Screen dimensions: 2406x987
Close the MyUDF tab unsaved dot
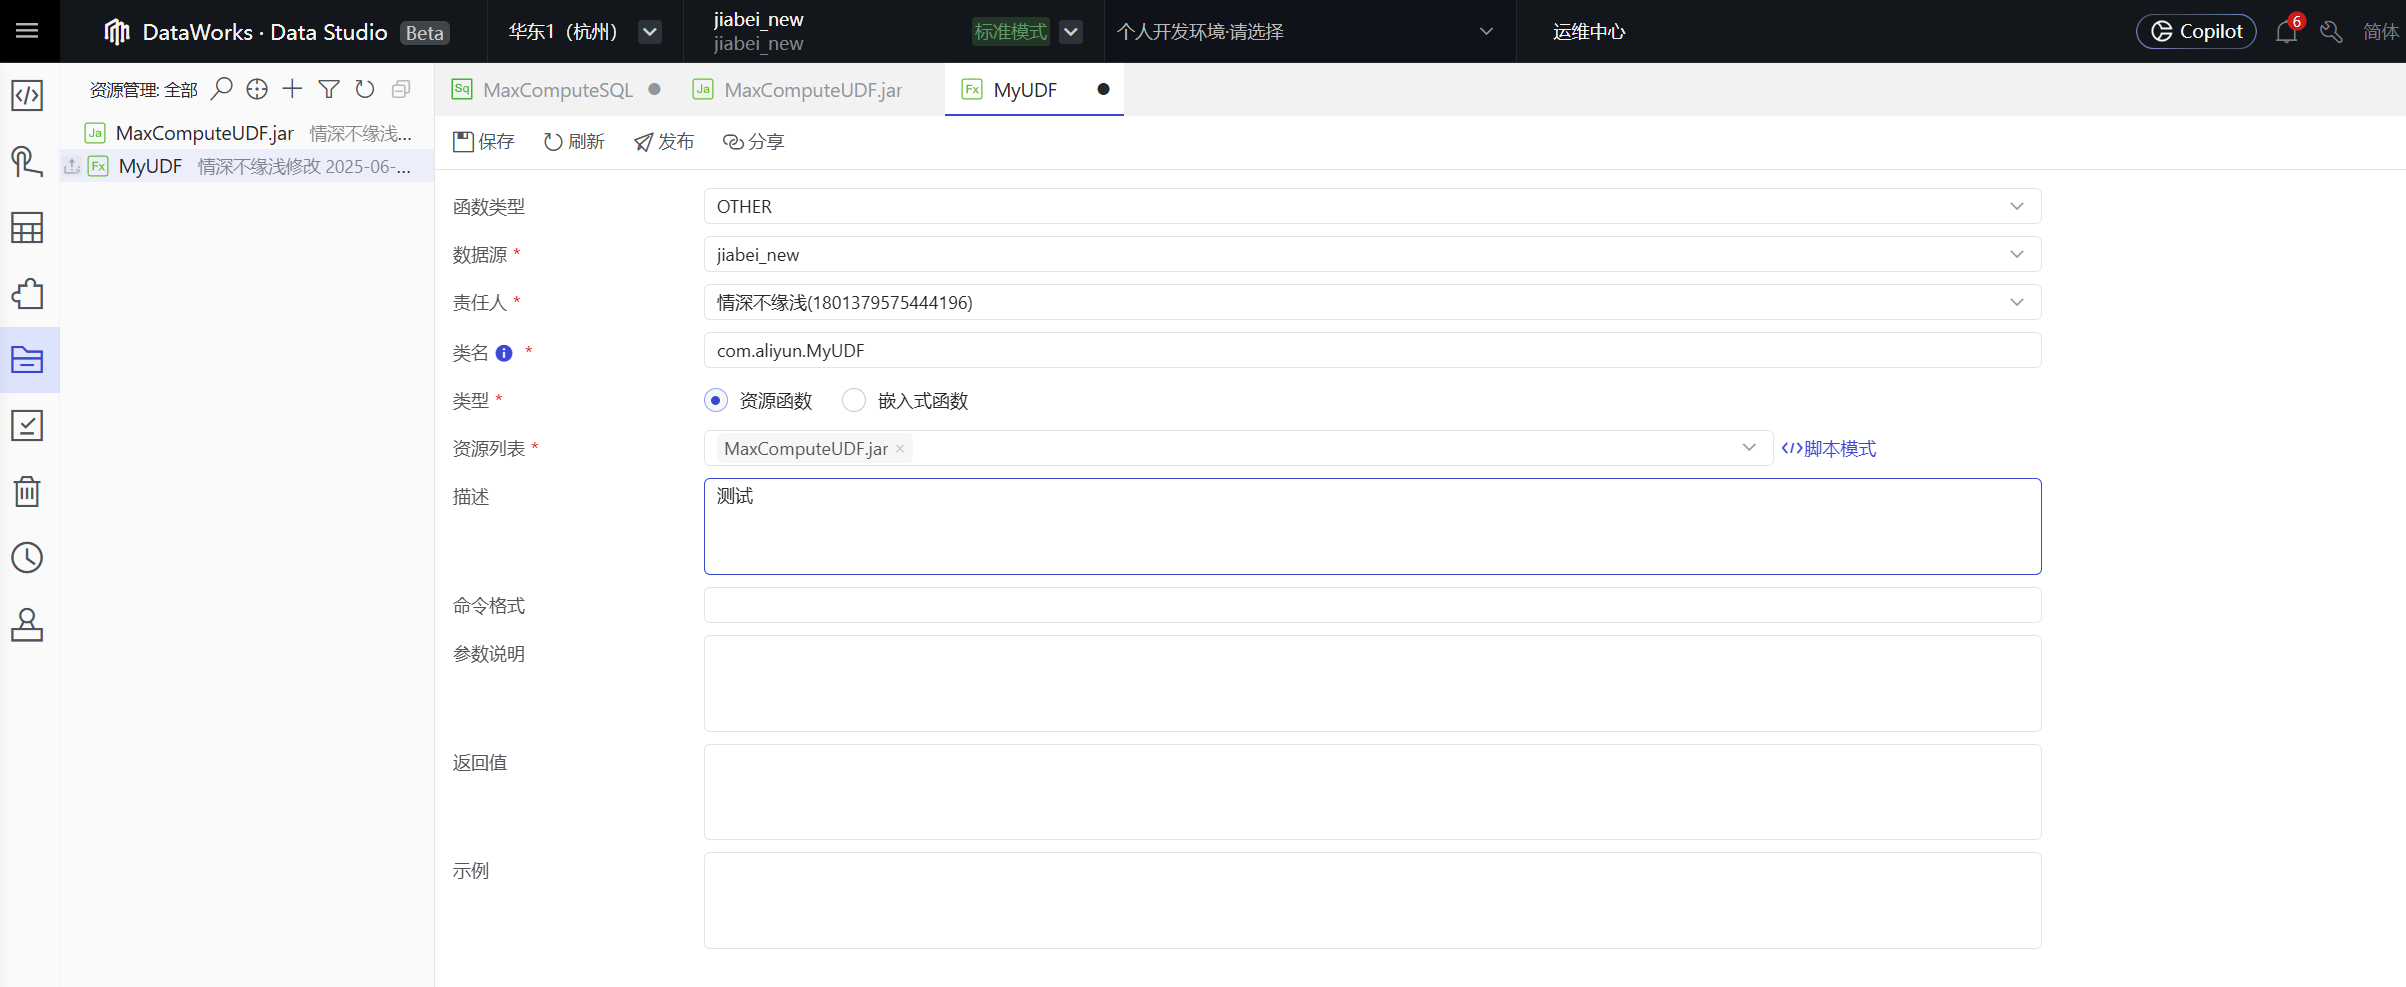click(x=1103, y=89)
